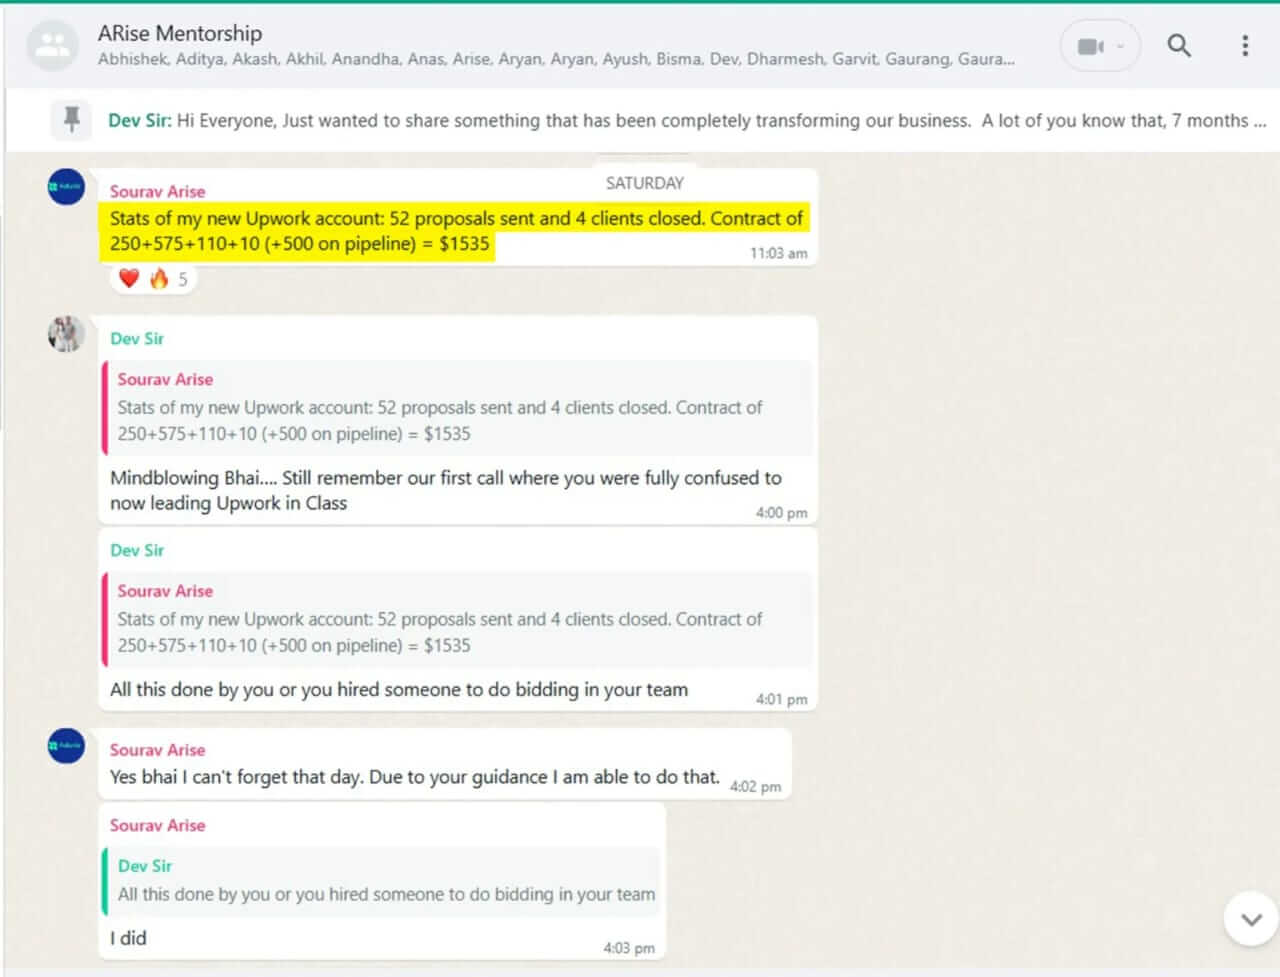Image resolution: width=1280 pixels, height=977 pixels.
Task: Click the group member names list
Action: point(555,60)
